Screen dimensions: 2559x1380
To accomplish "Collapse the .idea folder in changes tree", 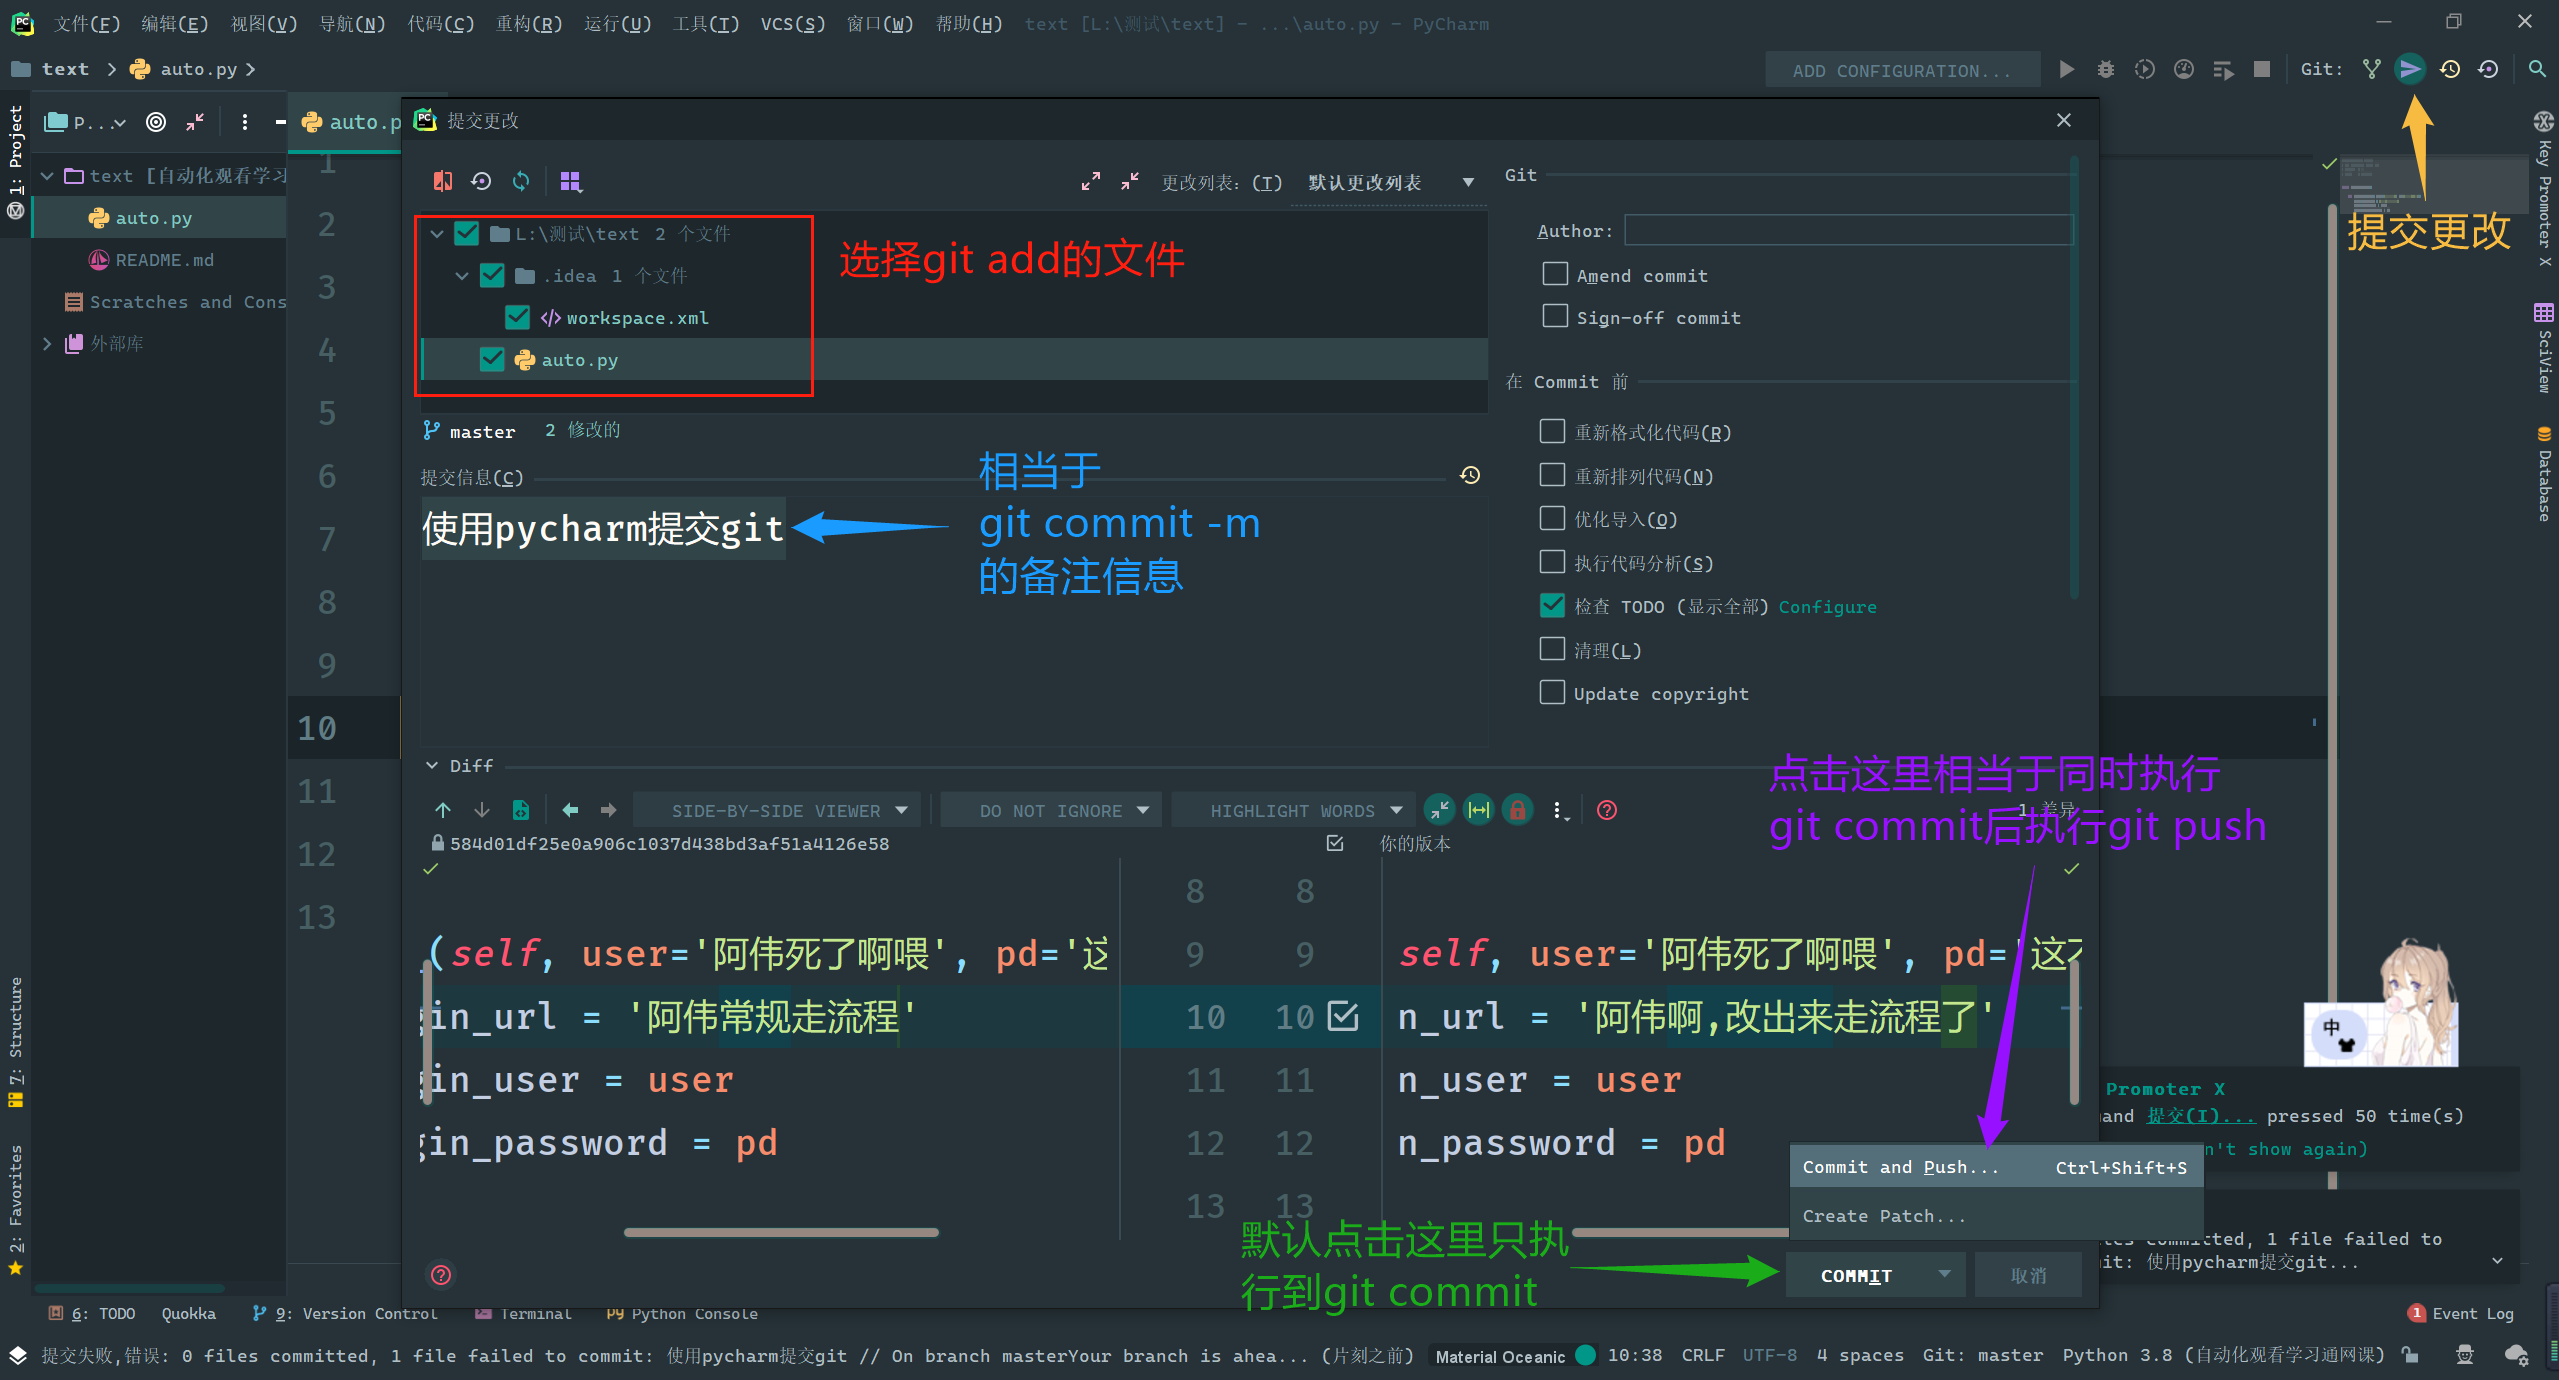I will 462,275.
